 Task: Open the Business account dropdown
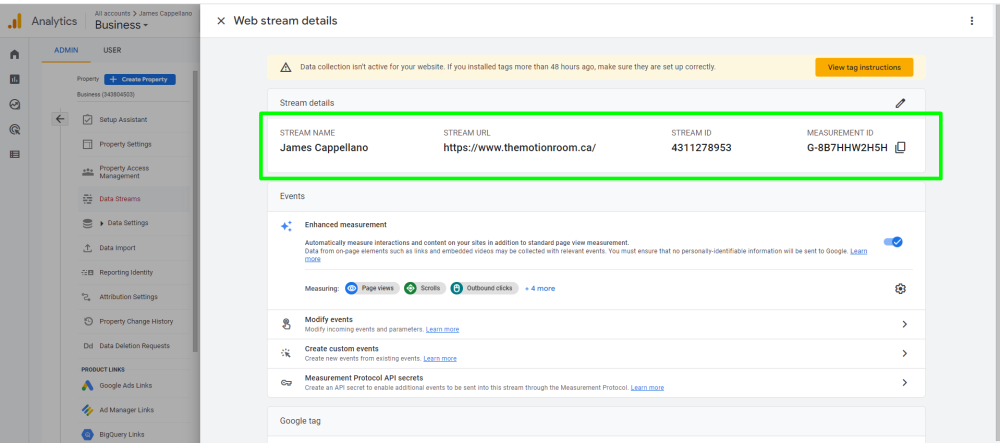click(x=121, y=26)
